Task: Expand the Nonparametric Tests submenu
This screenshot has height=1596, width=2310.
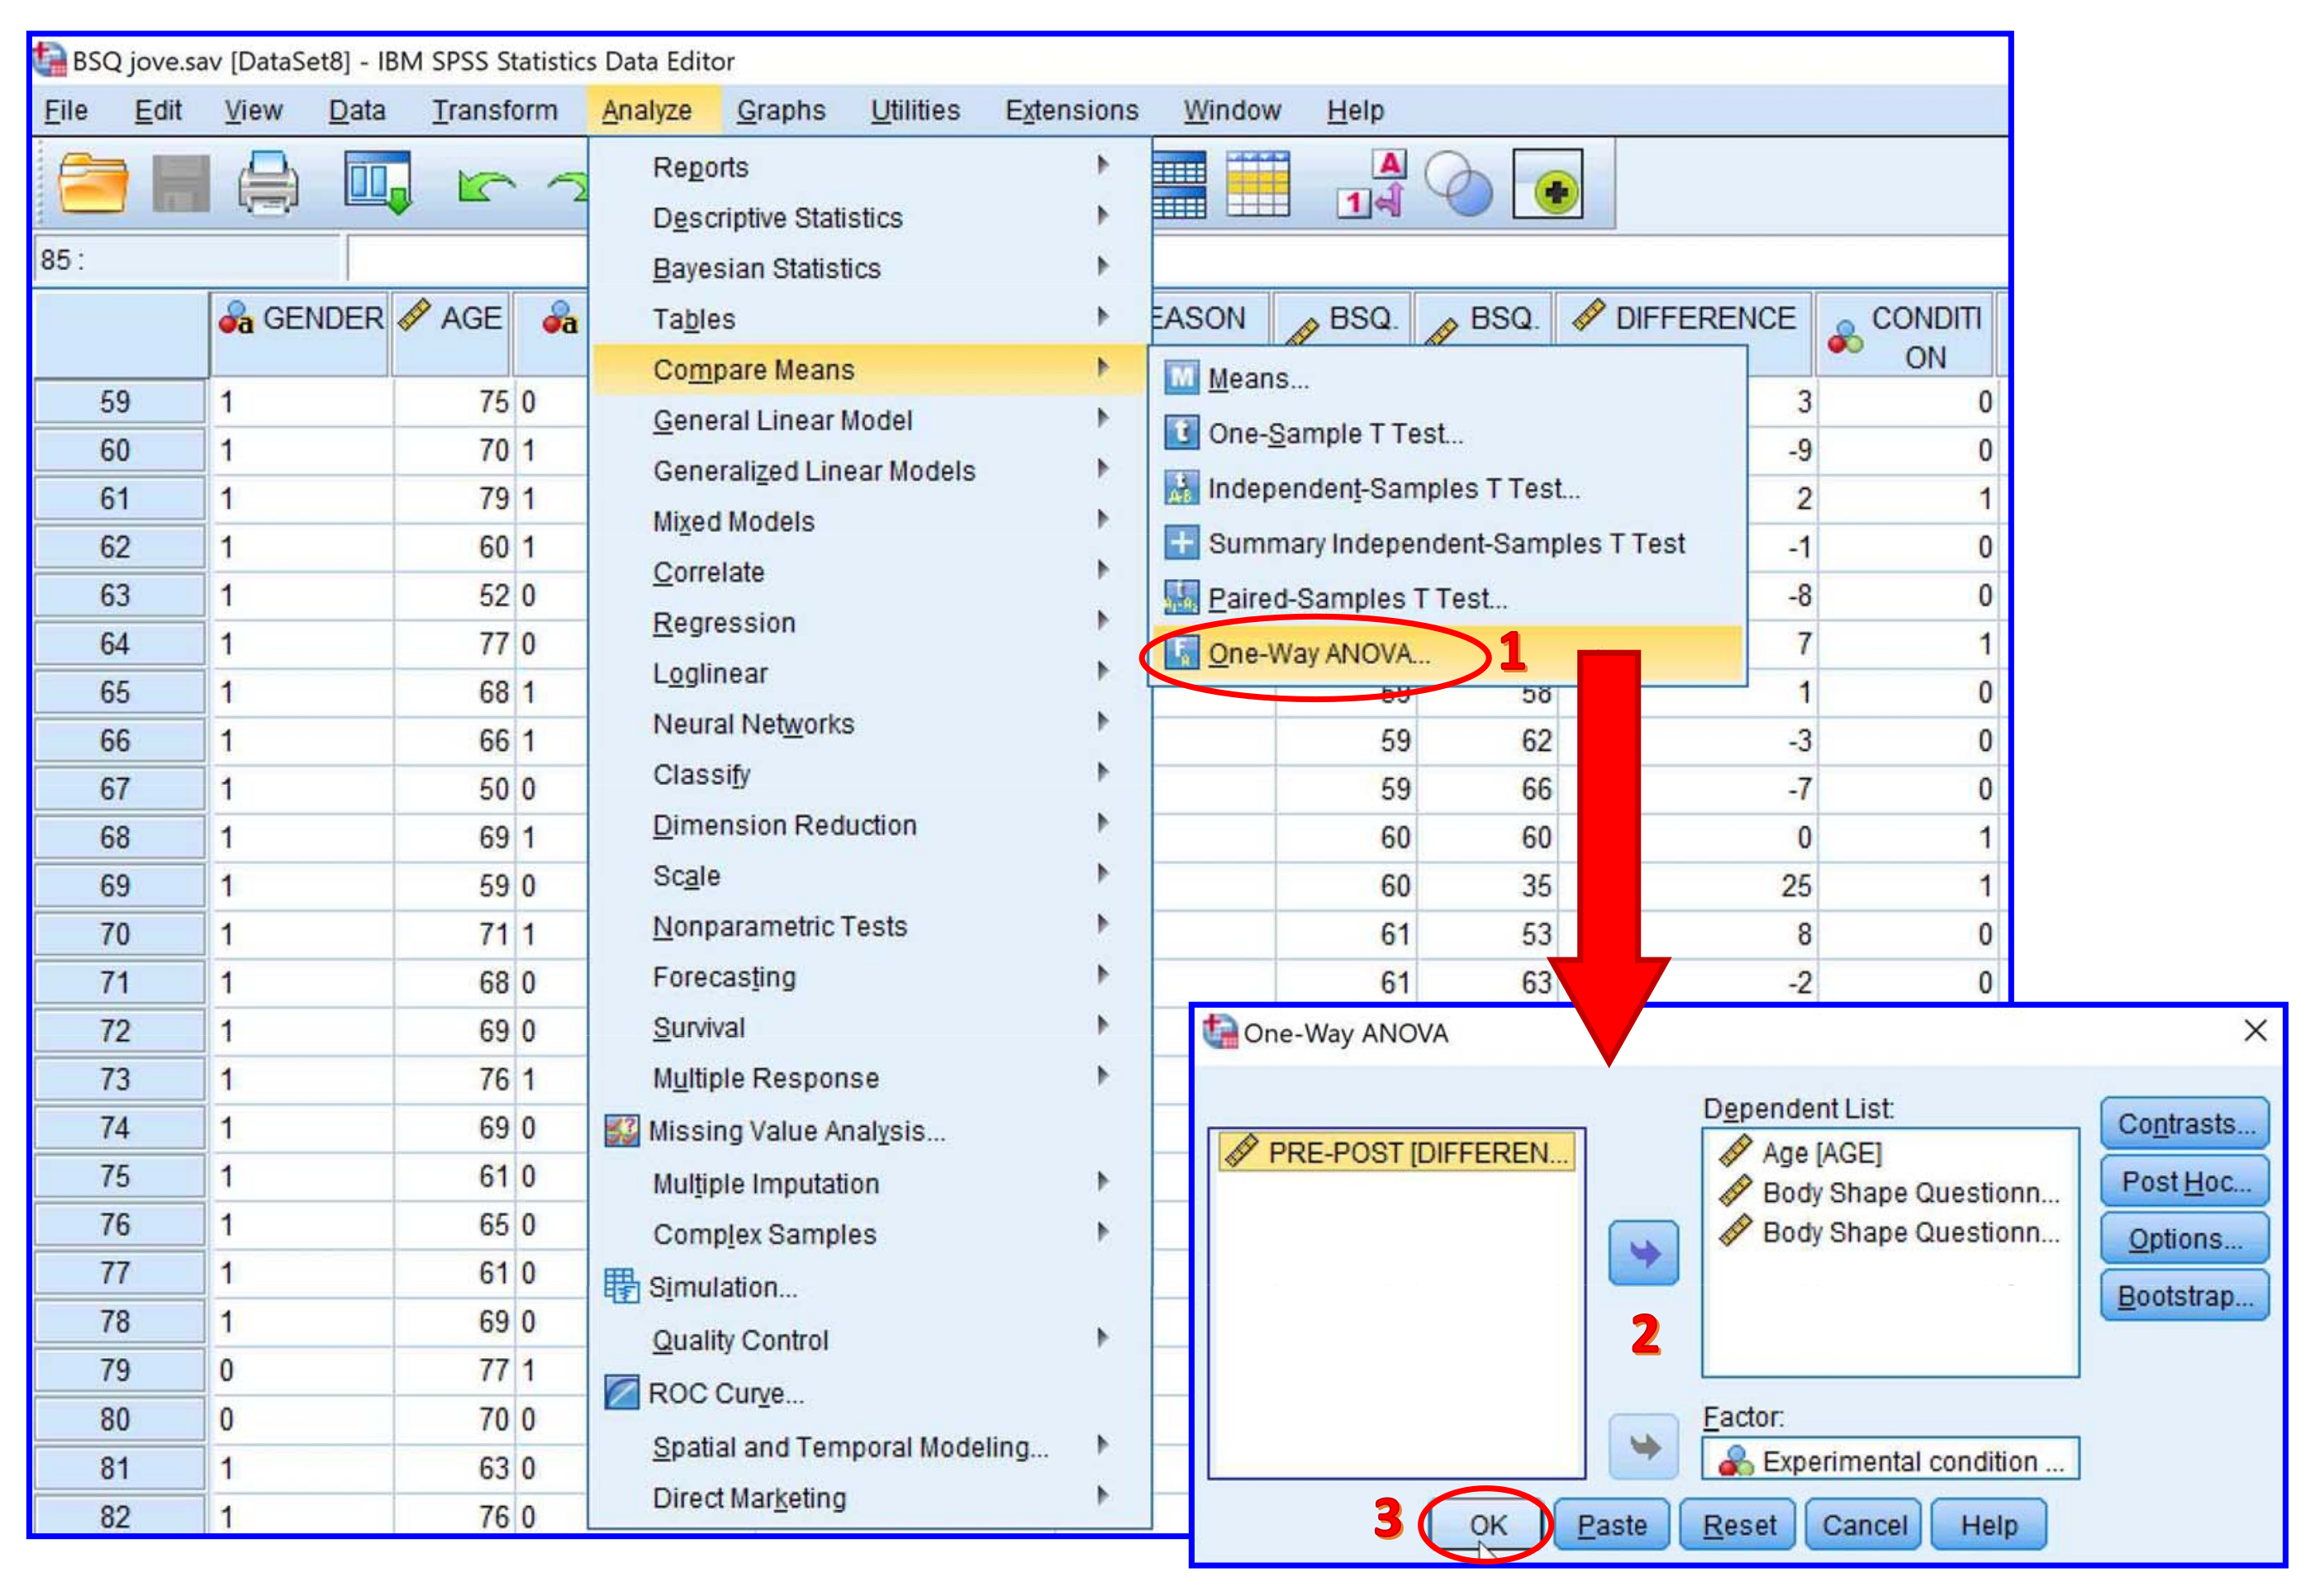Action: (x=779, y=926)
